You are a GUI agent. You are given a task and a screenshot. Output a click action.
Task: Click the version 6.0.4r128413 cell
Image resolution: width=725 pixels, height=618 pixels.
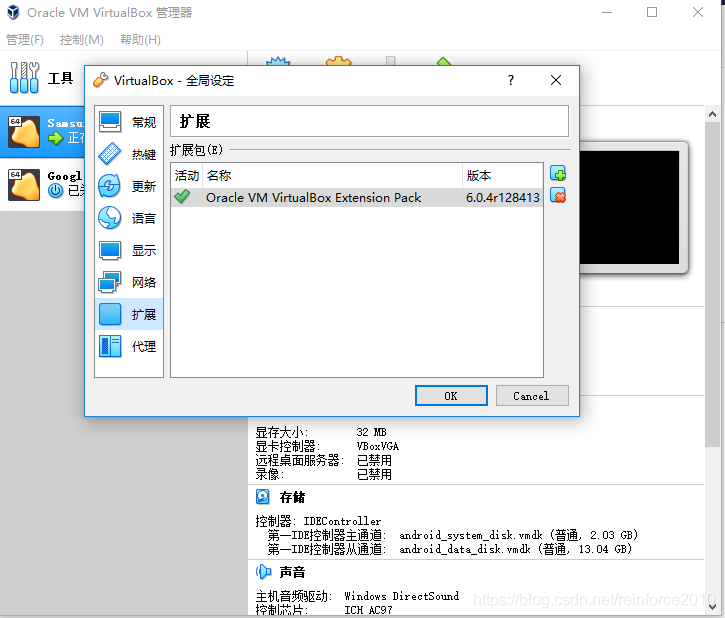(x=503, y=198)
